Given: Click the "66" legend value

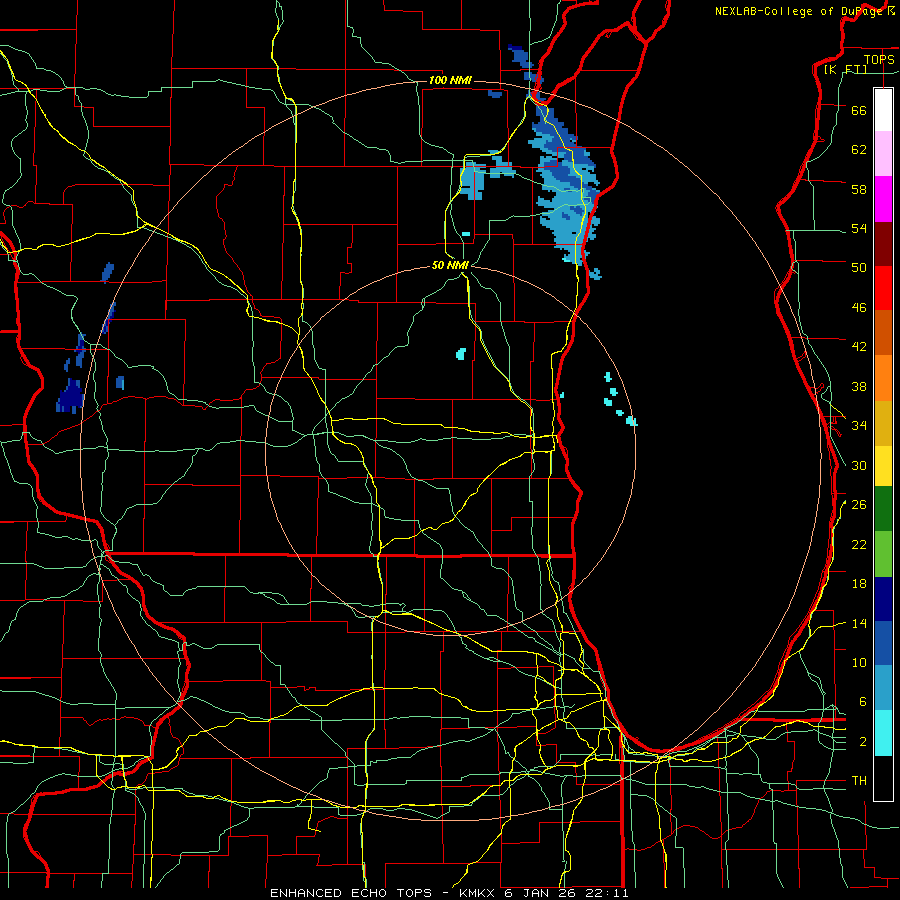Looking at the screenshot, I should pos(859,110).
